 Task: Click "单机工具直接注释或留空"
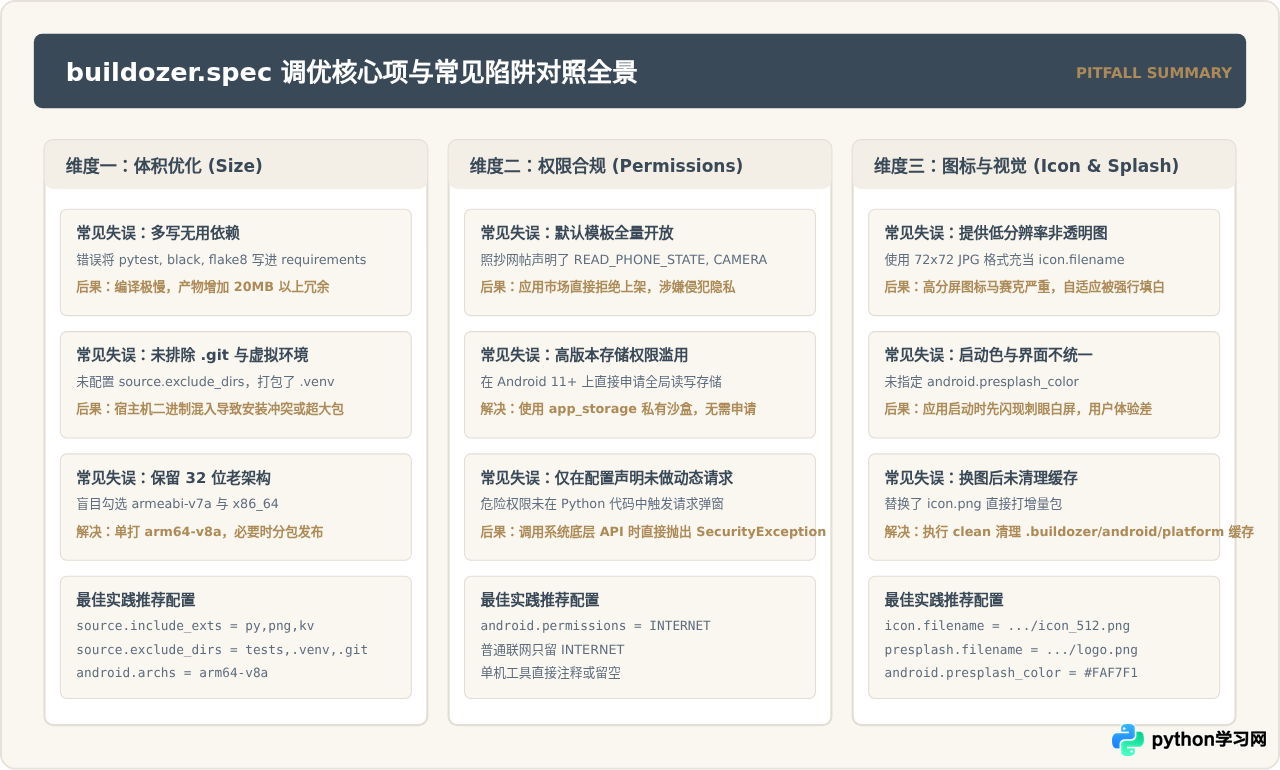(550, 673)
